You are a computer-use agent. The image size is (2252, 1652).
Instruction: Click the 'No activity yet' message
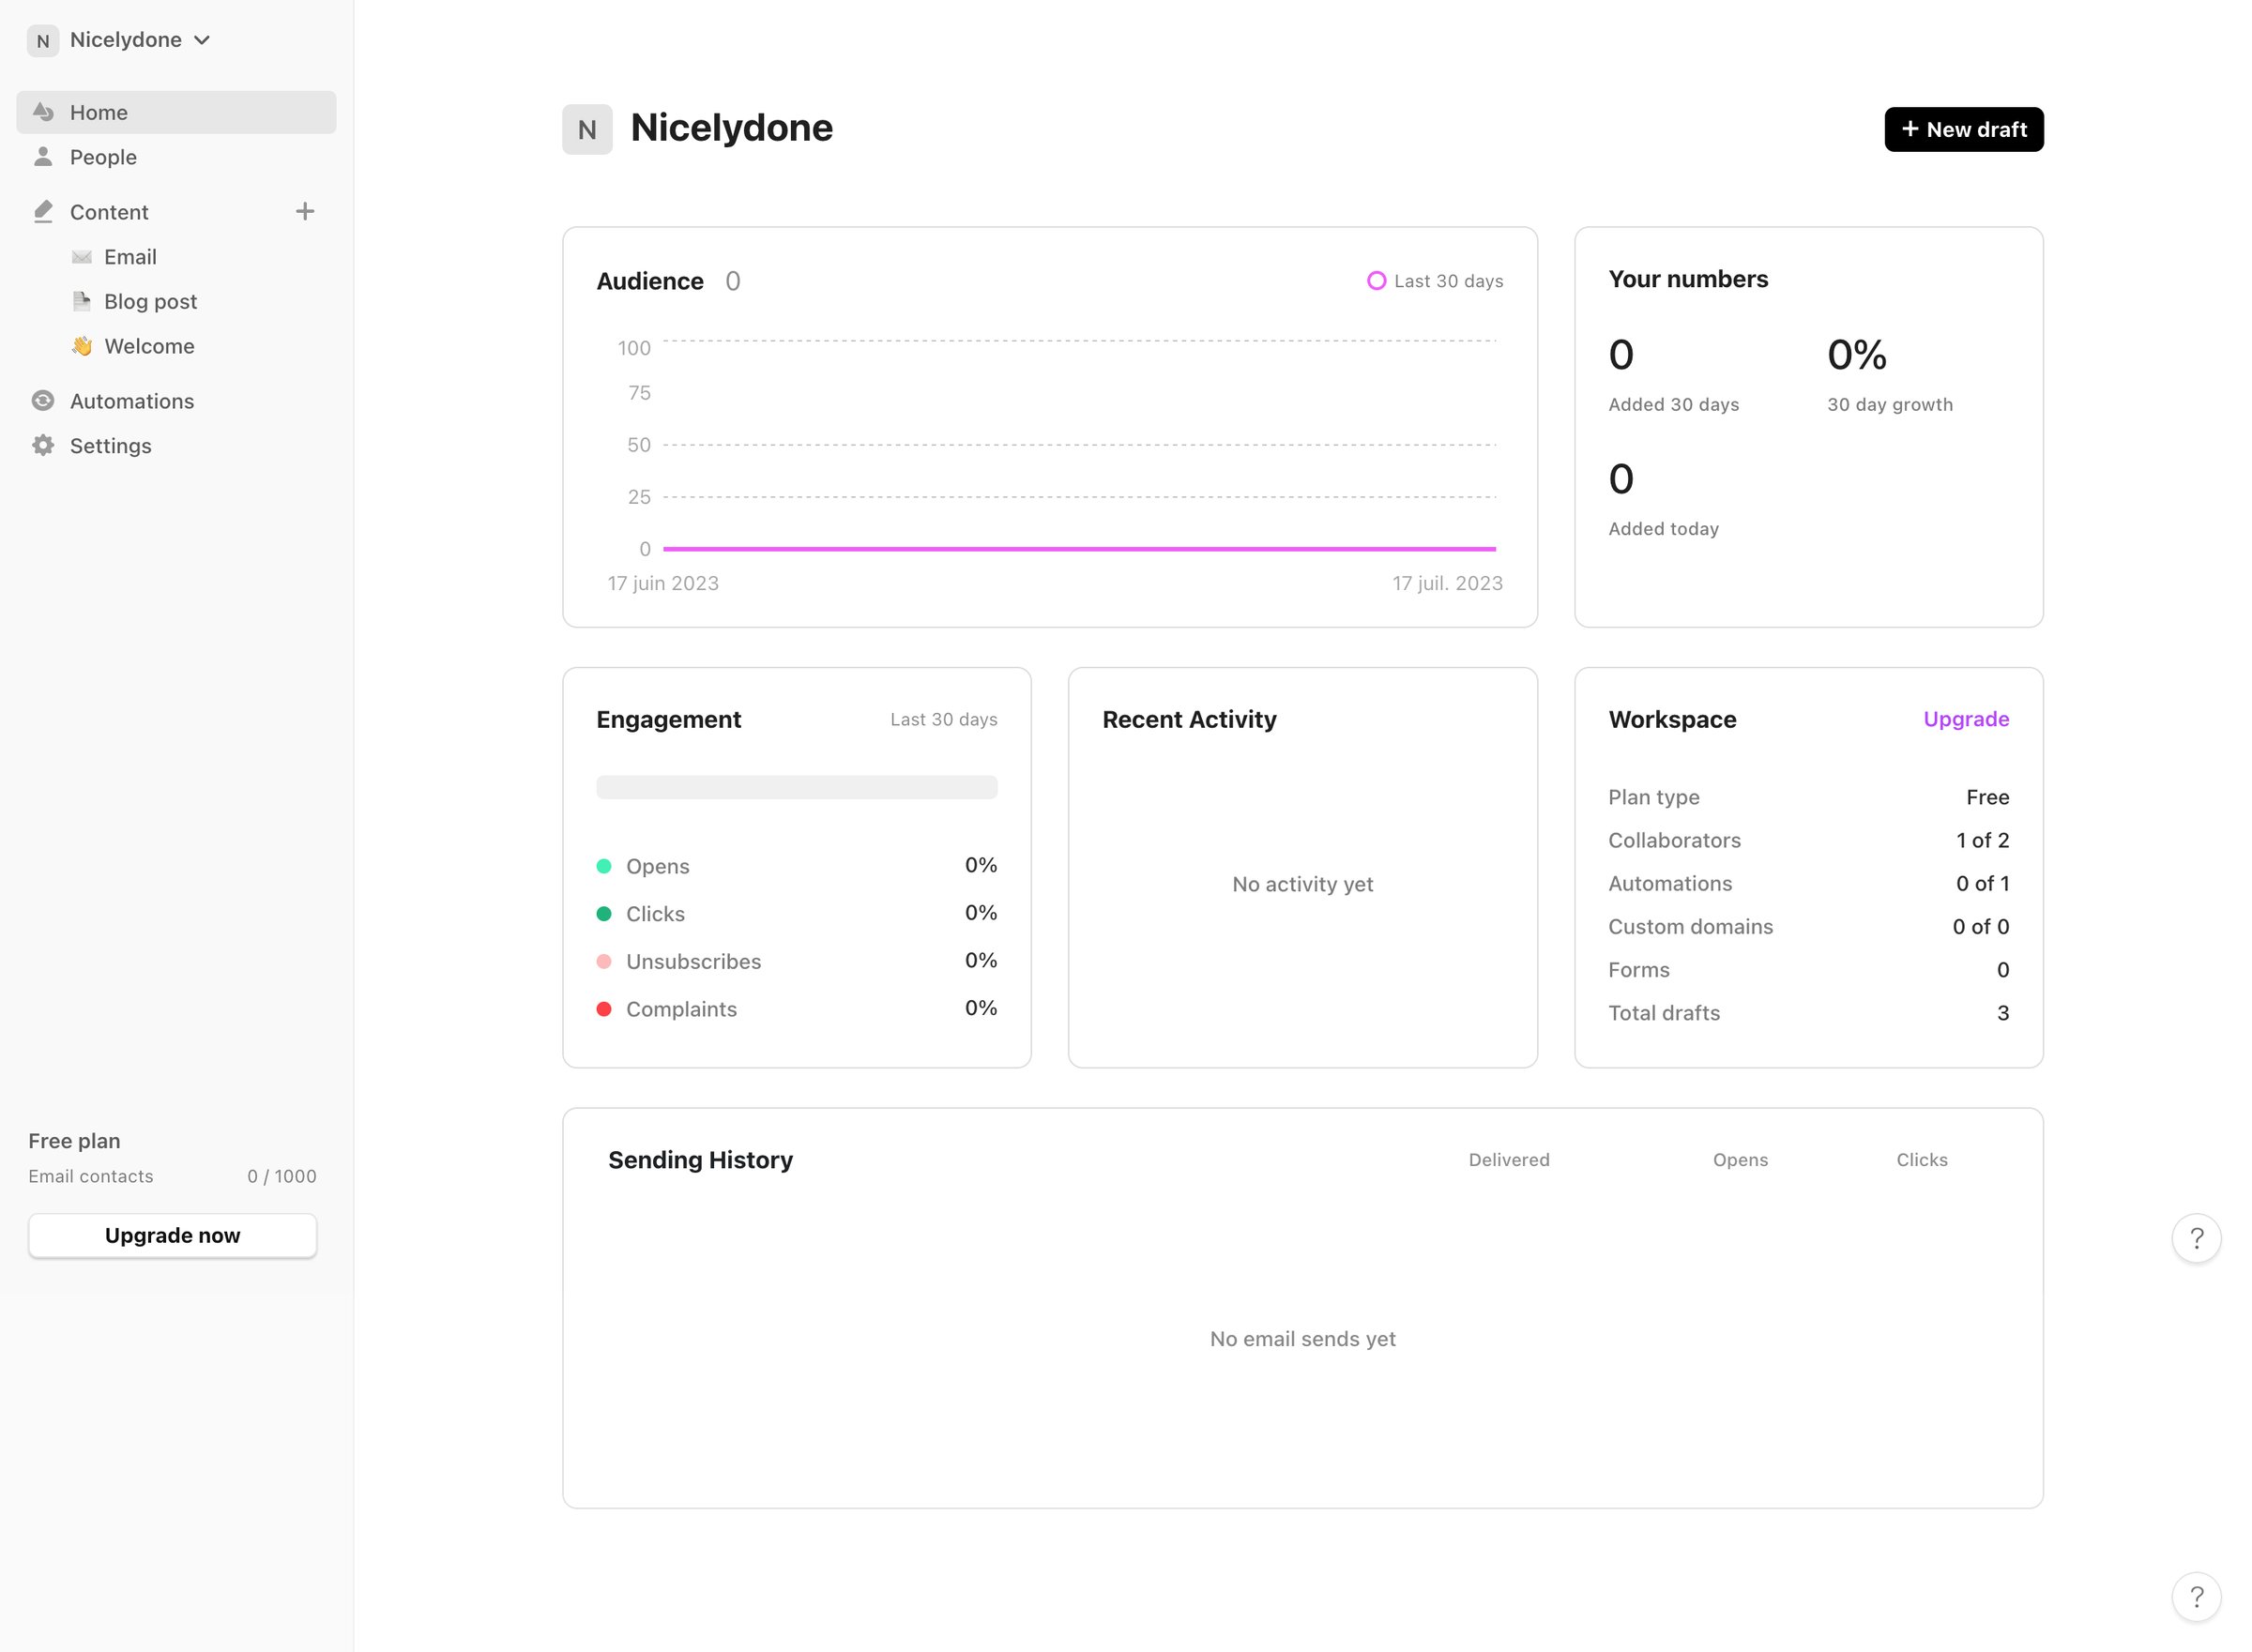[1302, 884]
